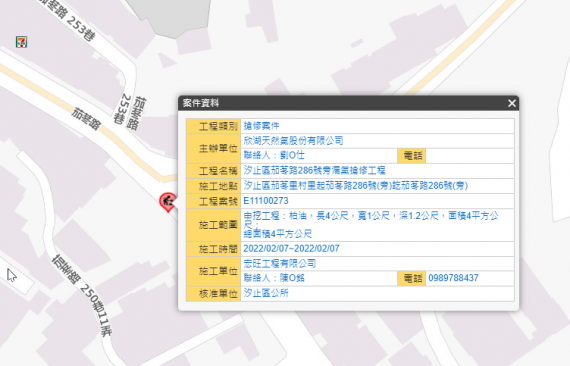Click the construction date 2022/02/07~2022/02/07
570x366 pixels.
(291, 249)
